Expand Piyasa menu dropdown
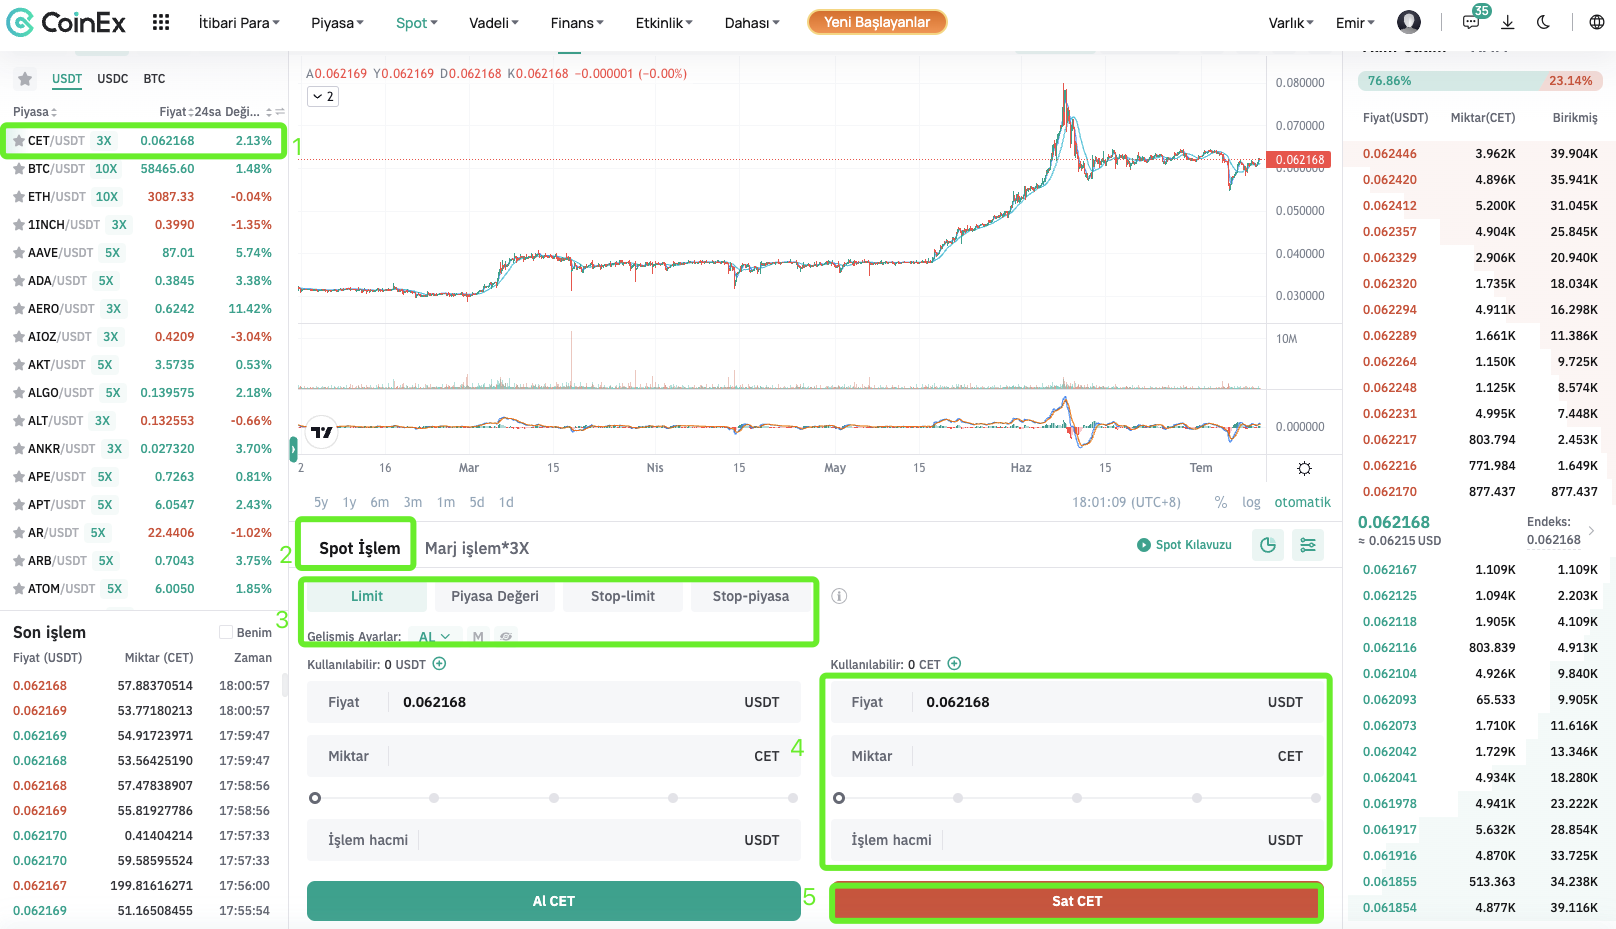 337,23
